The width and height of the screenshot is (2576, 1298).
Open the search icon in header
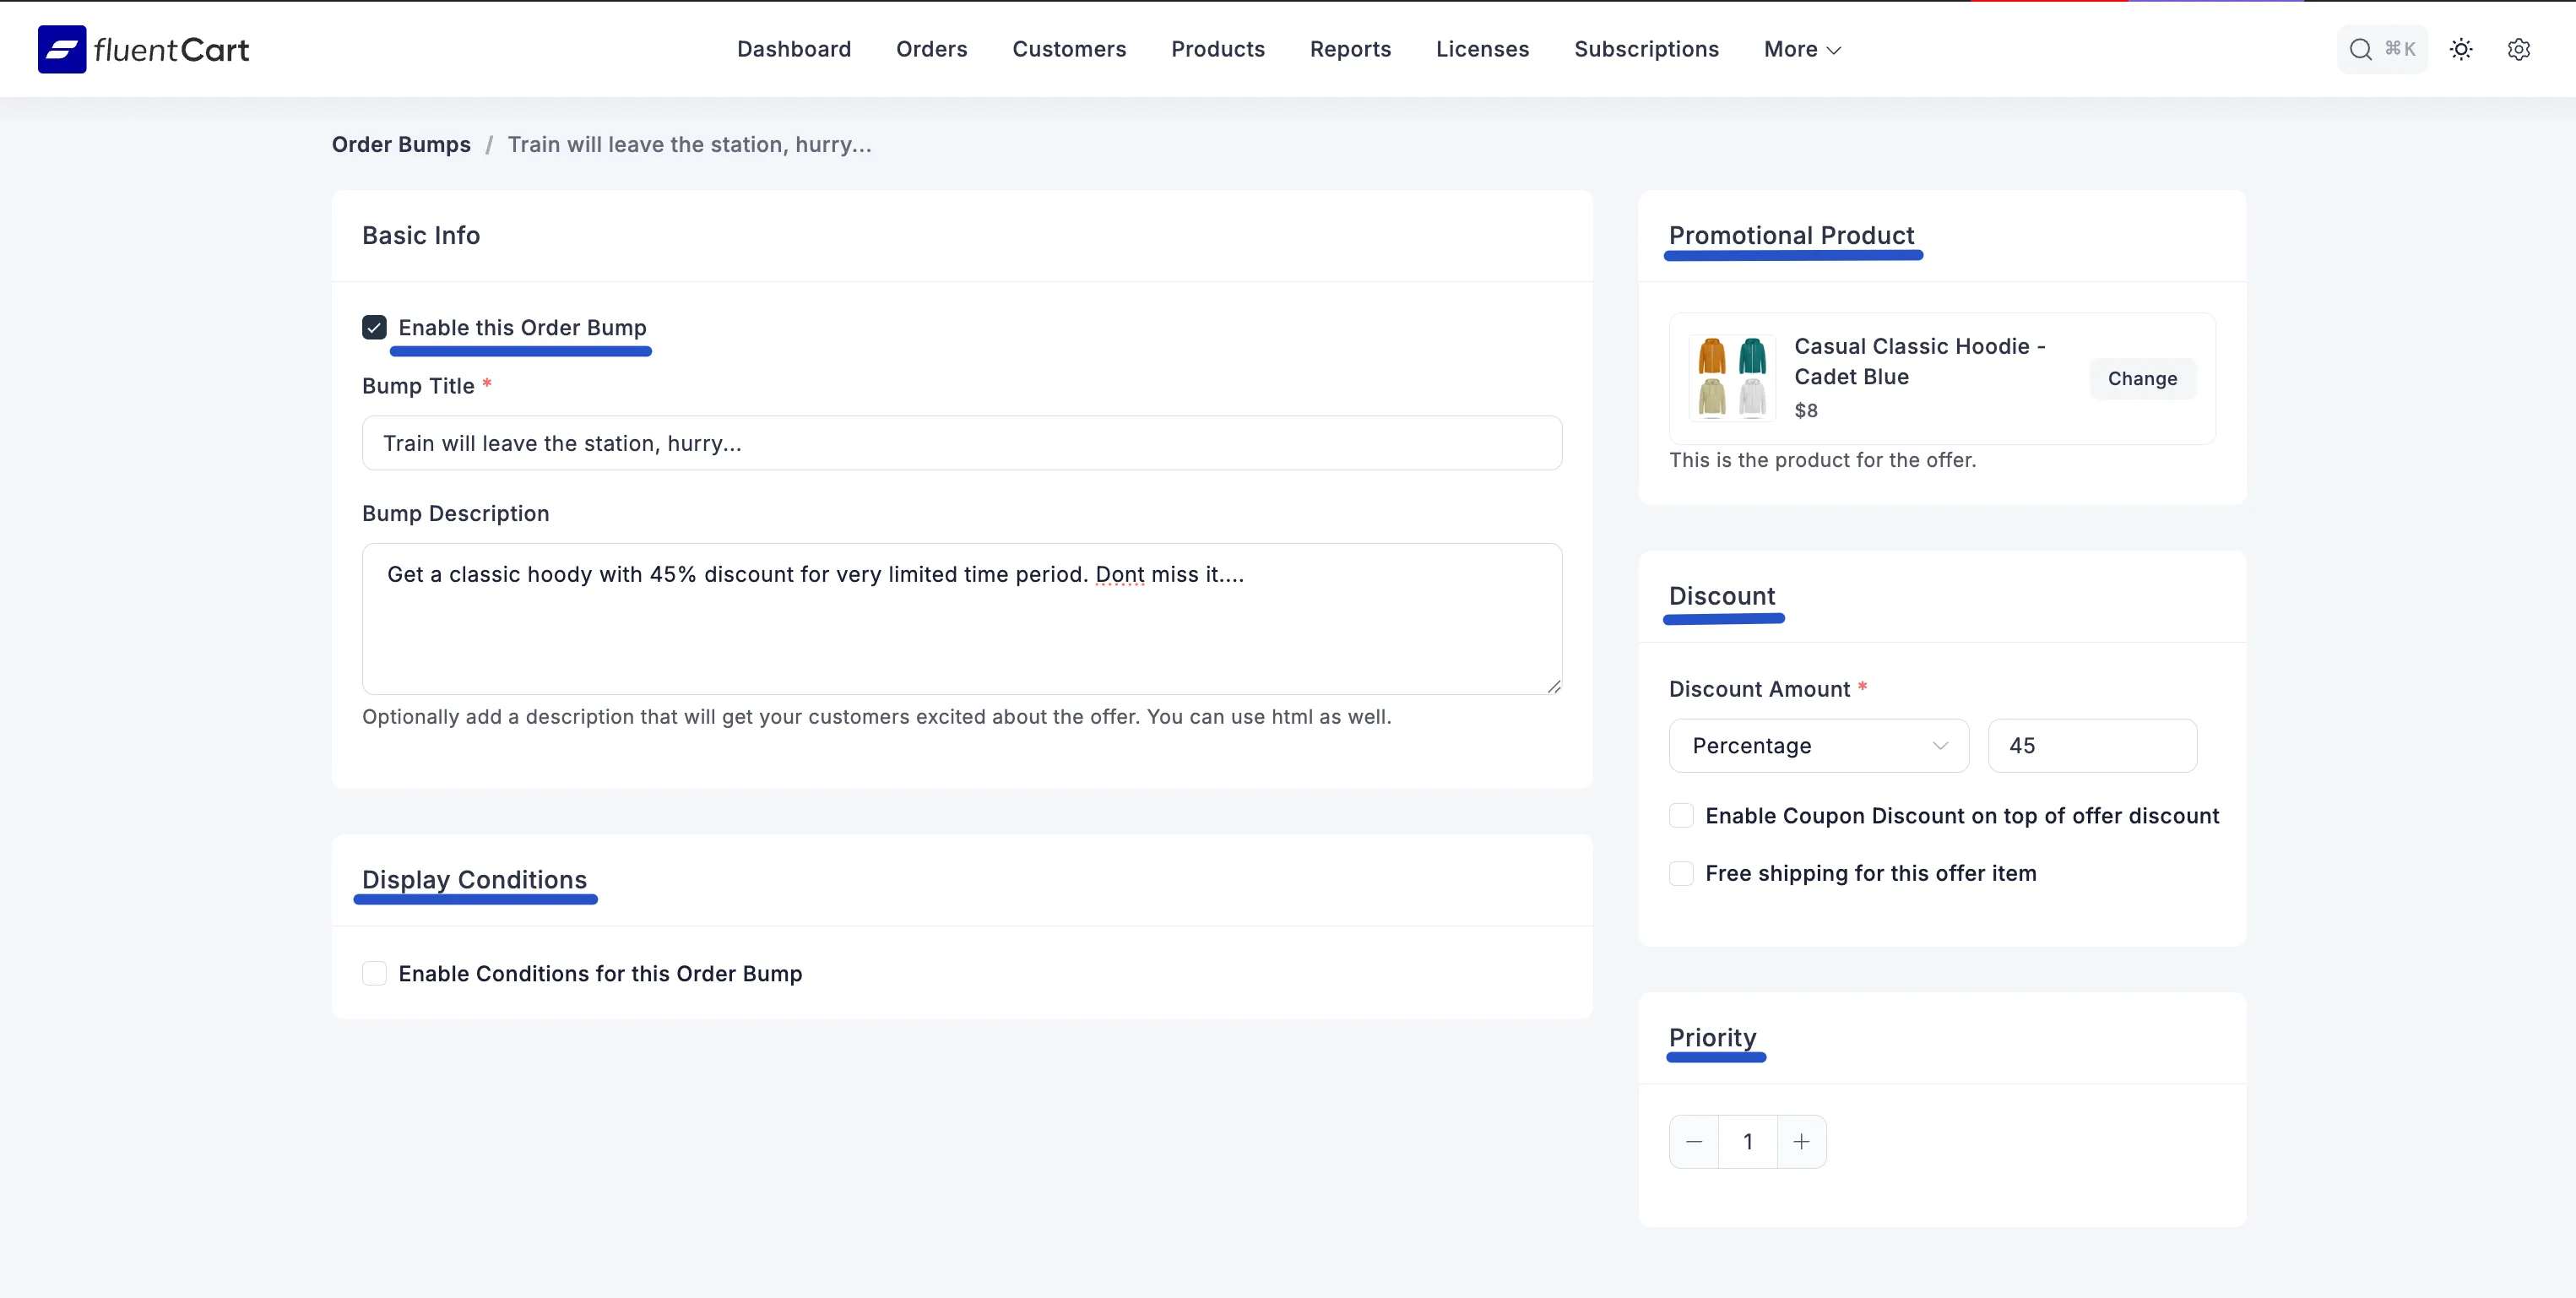click(x=2360, y=49)
